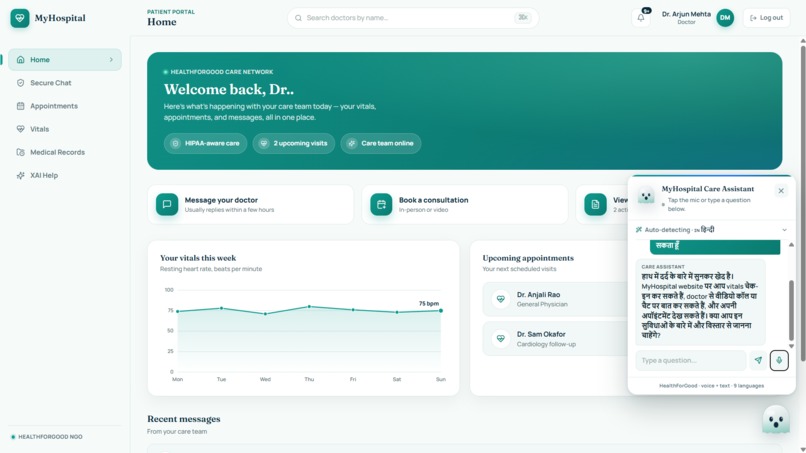806x453 pixels.
Task: Open notifications bell icon
Action: click(641, 17)
